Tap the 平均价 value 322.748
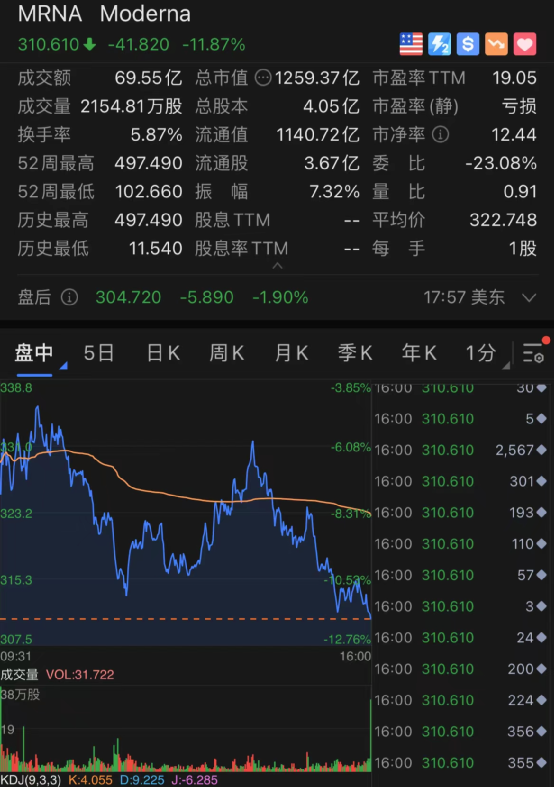554x787 pixels. (x=503, y=220)
